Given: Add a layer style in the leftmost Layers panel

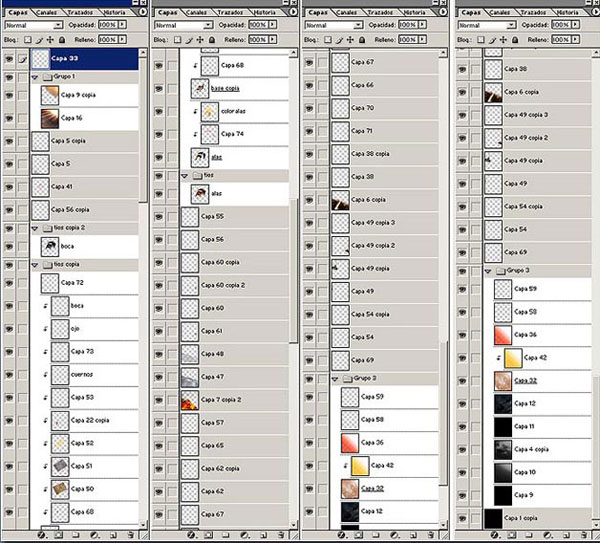Looking at the screenshot, I should (41, 535).
